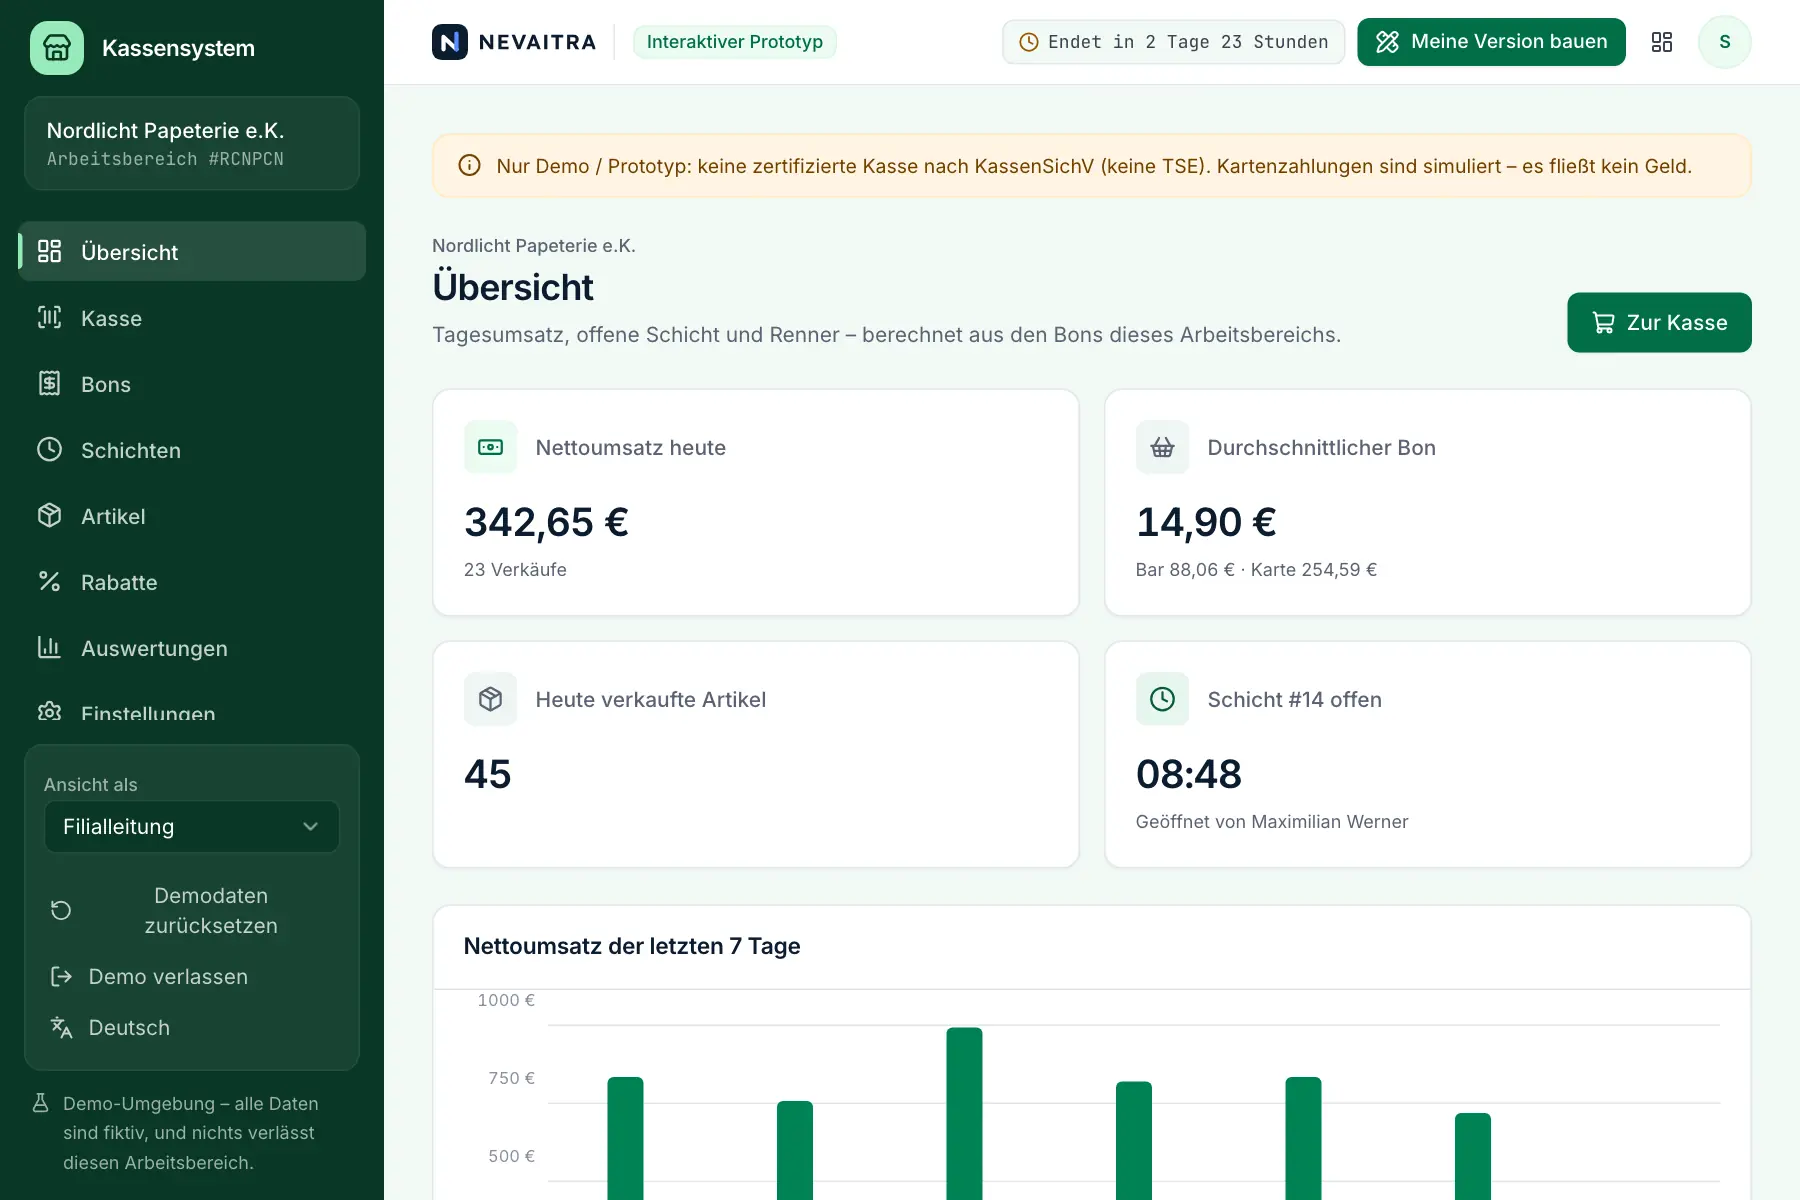
Task: Click the 45 sold articles count
Action: [488, 774]
